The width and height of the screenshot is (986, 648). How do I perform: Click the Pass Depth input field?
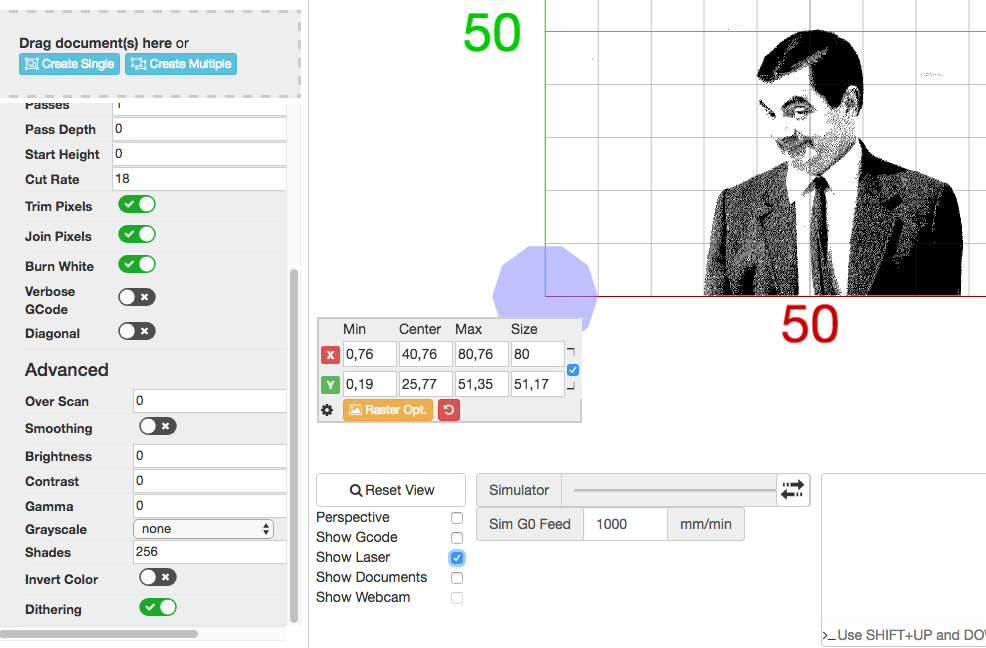click(x=199, y=129)
